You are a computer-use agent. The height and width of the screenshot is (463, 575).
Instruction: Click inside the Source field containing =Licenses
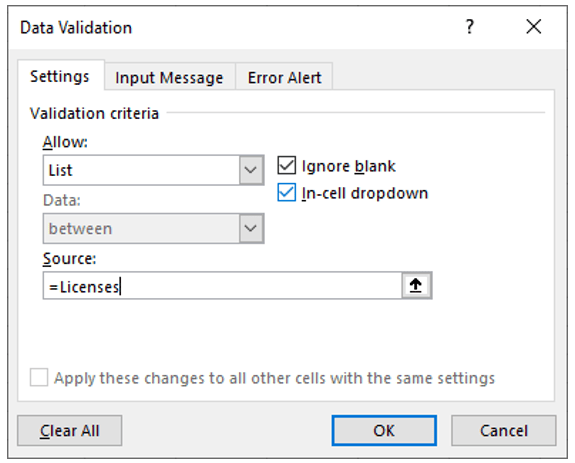pos(222,286)
